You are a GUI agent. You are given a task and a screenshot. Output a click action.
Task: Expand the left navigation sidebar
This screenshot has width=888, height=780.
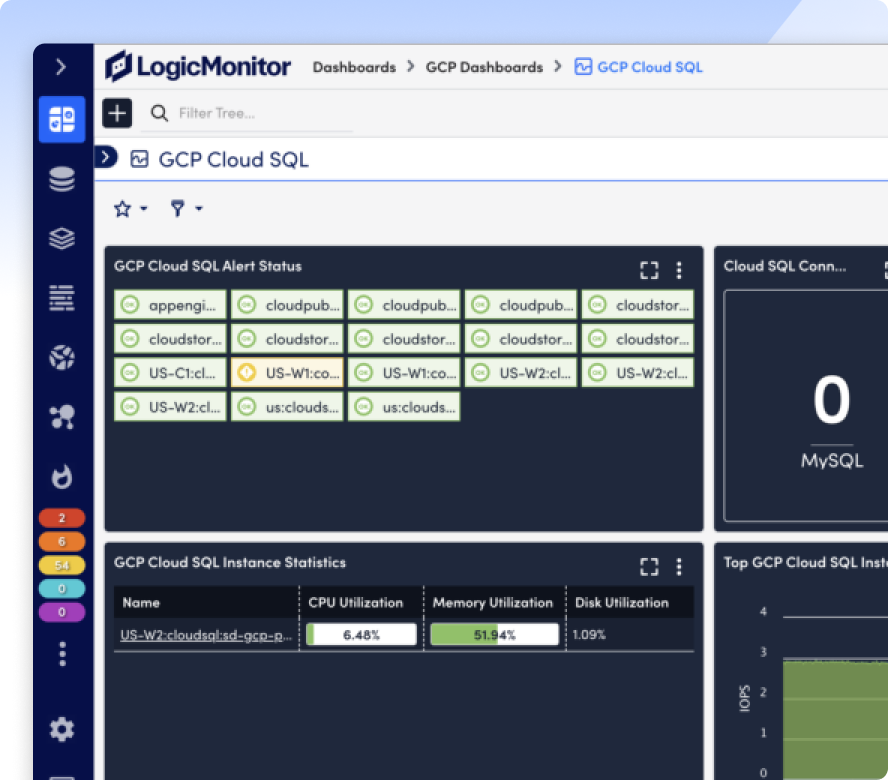tap(61, 67)
